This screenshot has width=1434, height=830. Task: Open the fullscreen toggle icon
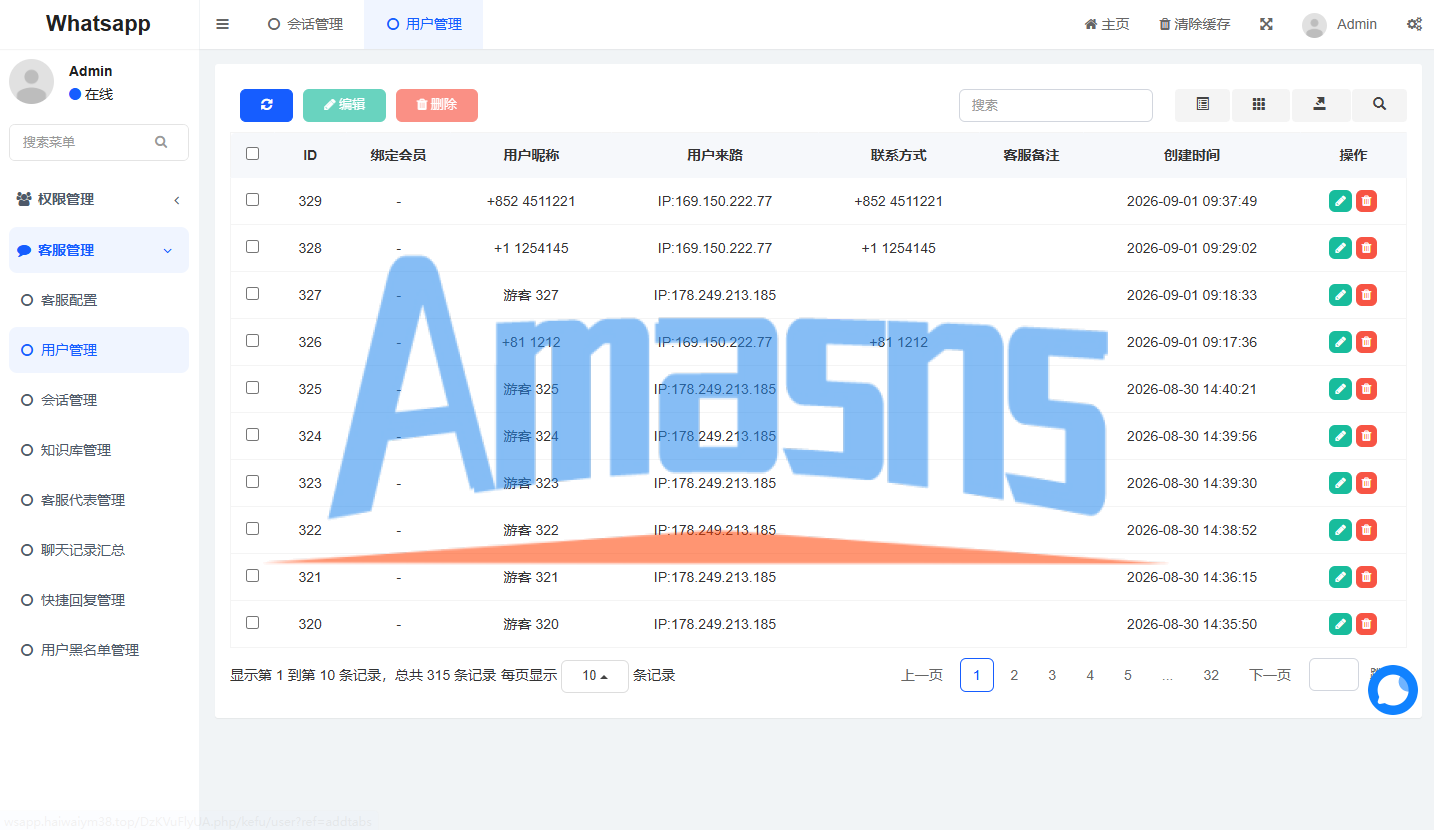(1266, 24)
